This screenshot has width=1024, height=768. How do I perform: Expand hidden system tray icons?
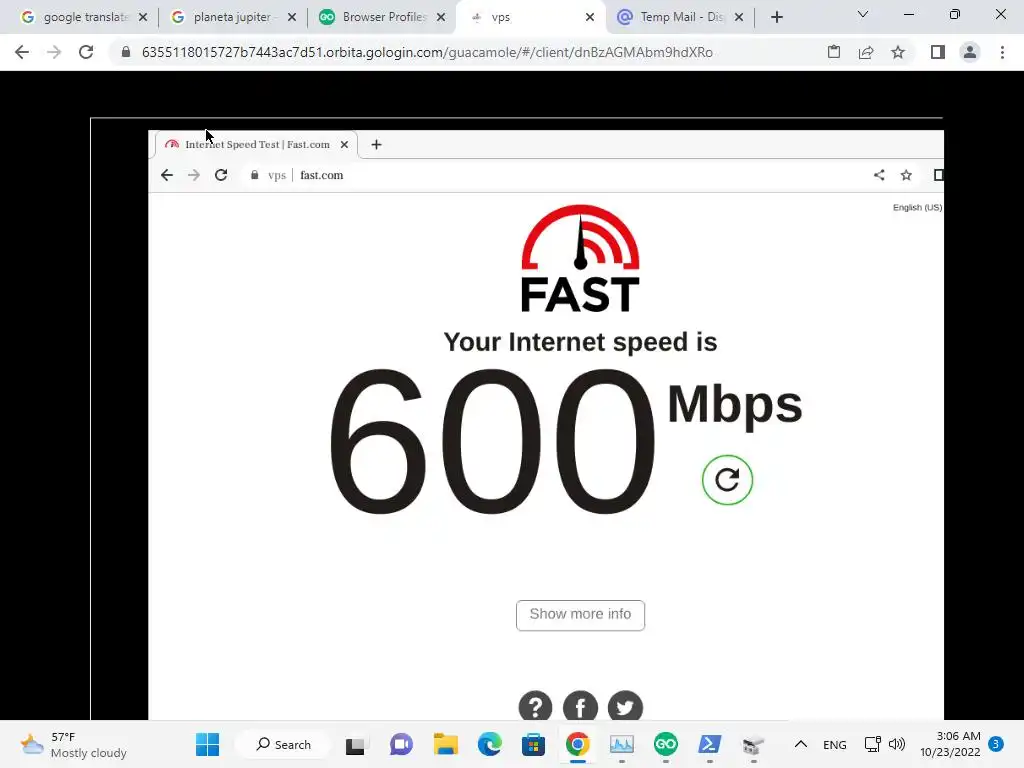pos(801,744)
